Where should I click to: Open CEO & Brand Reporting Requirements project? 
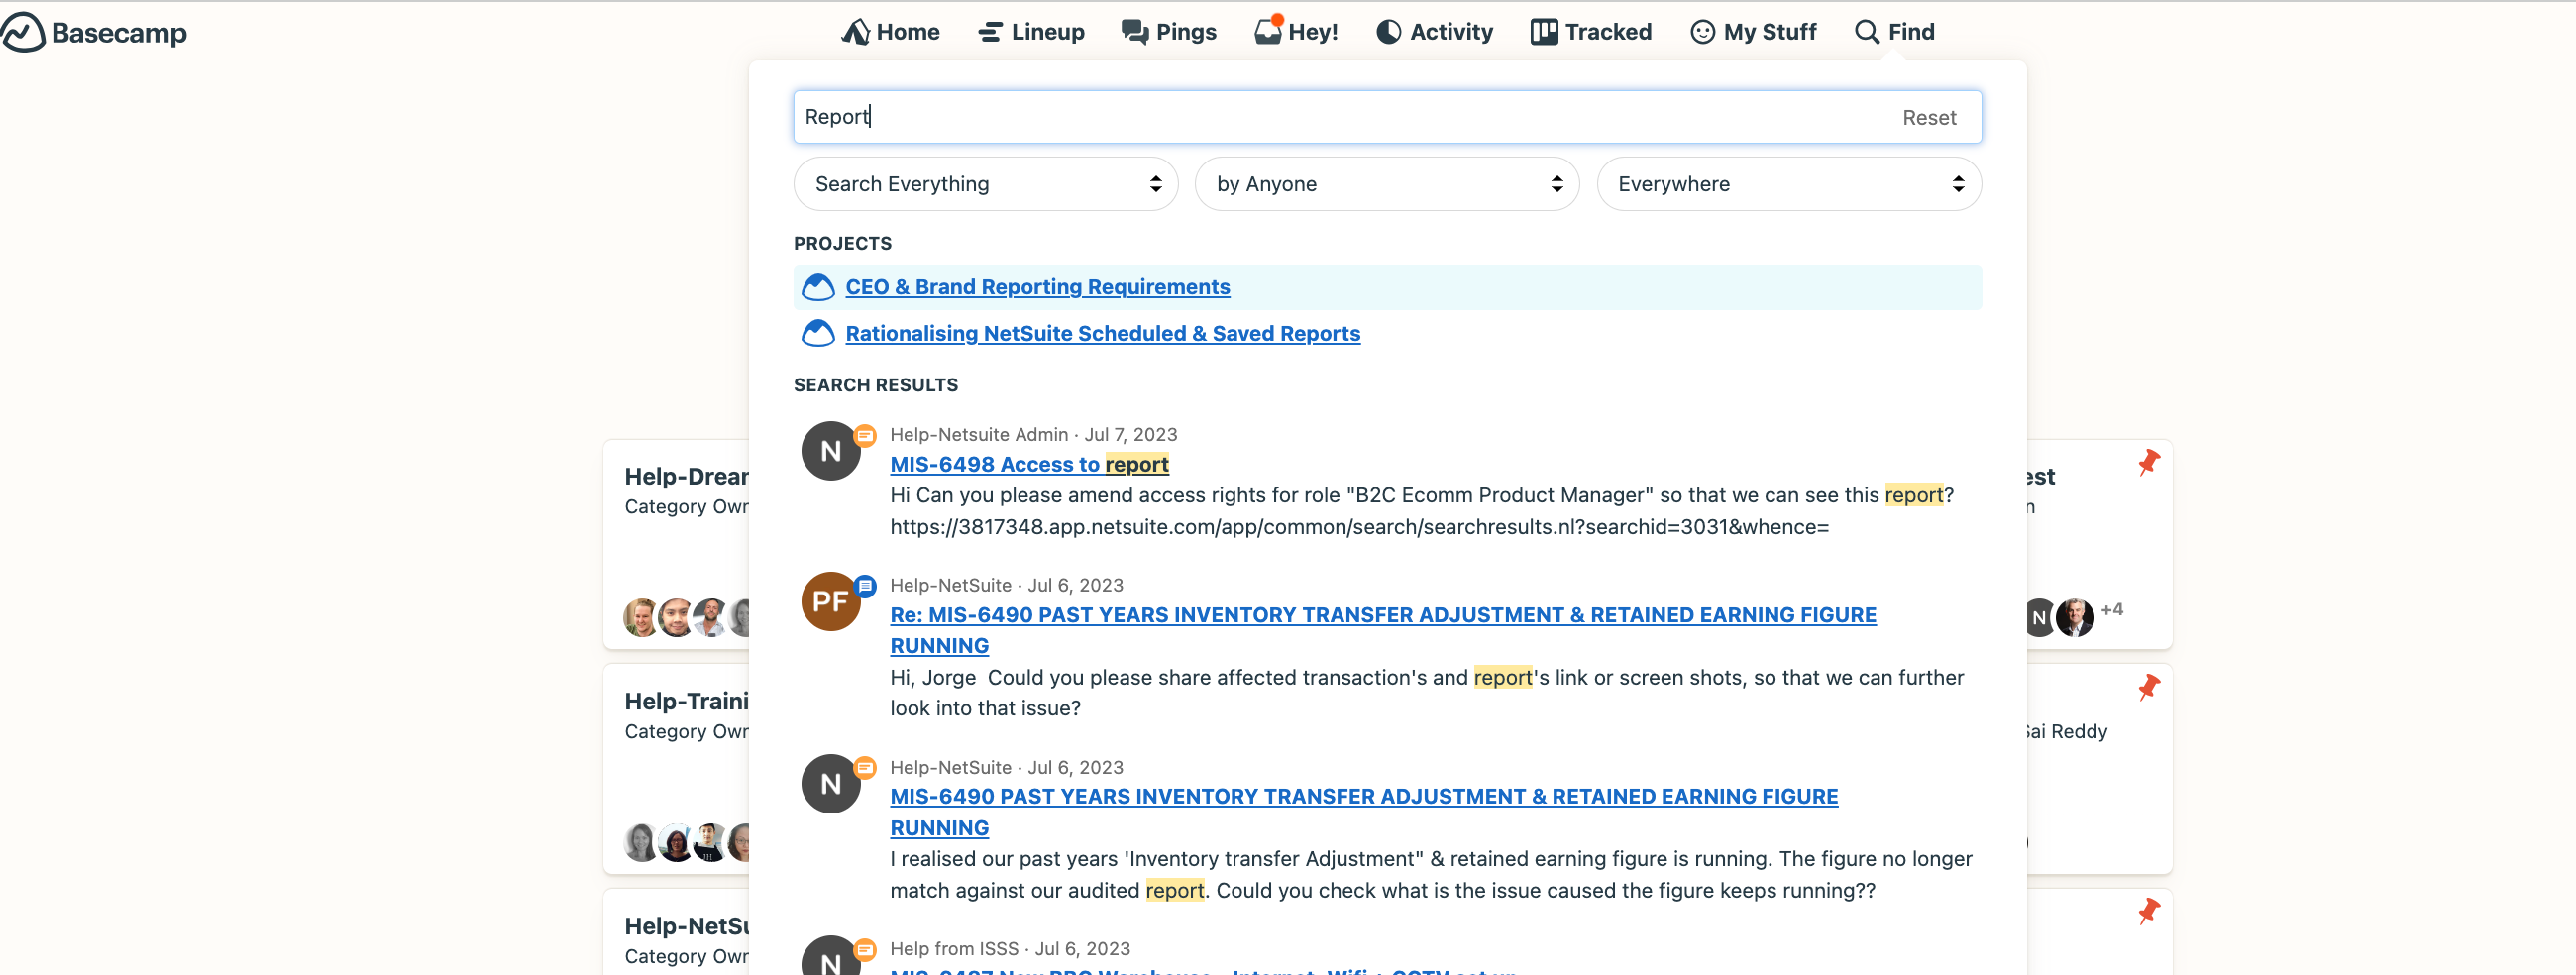[x=1037, y=287]
